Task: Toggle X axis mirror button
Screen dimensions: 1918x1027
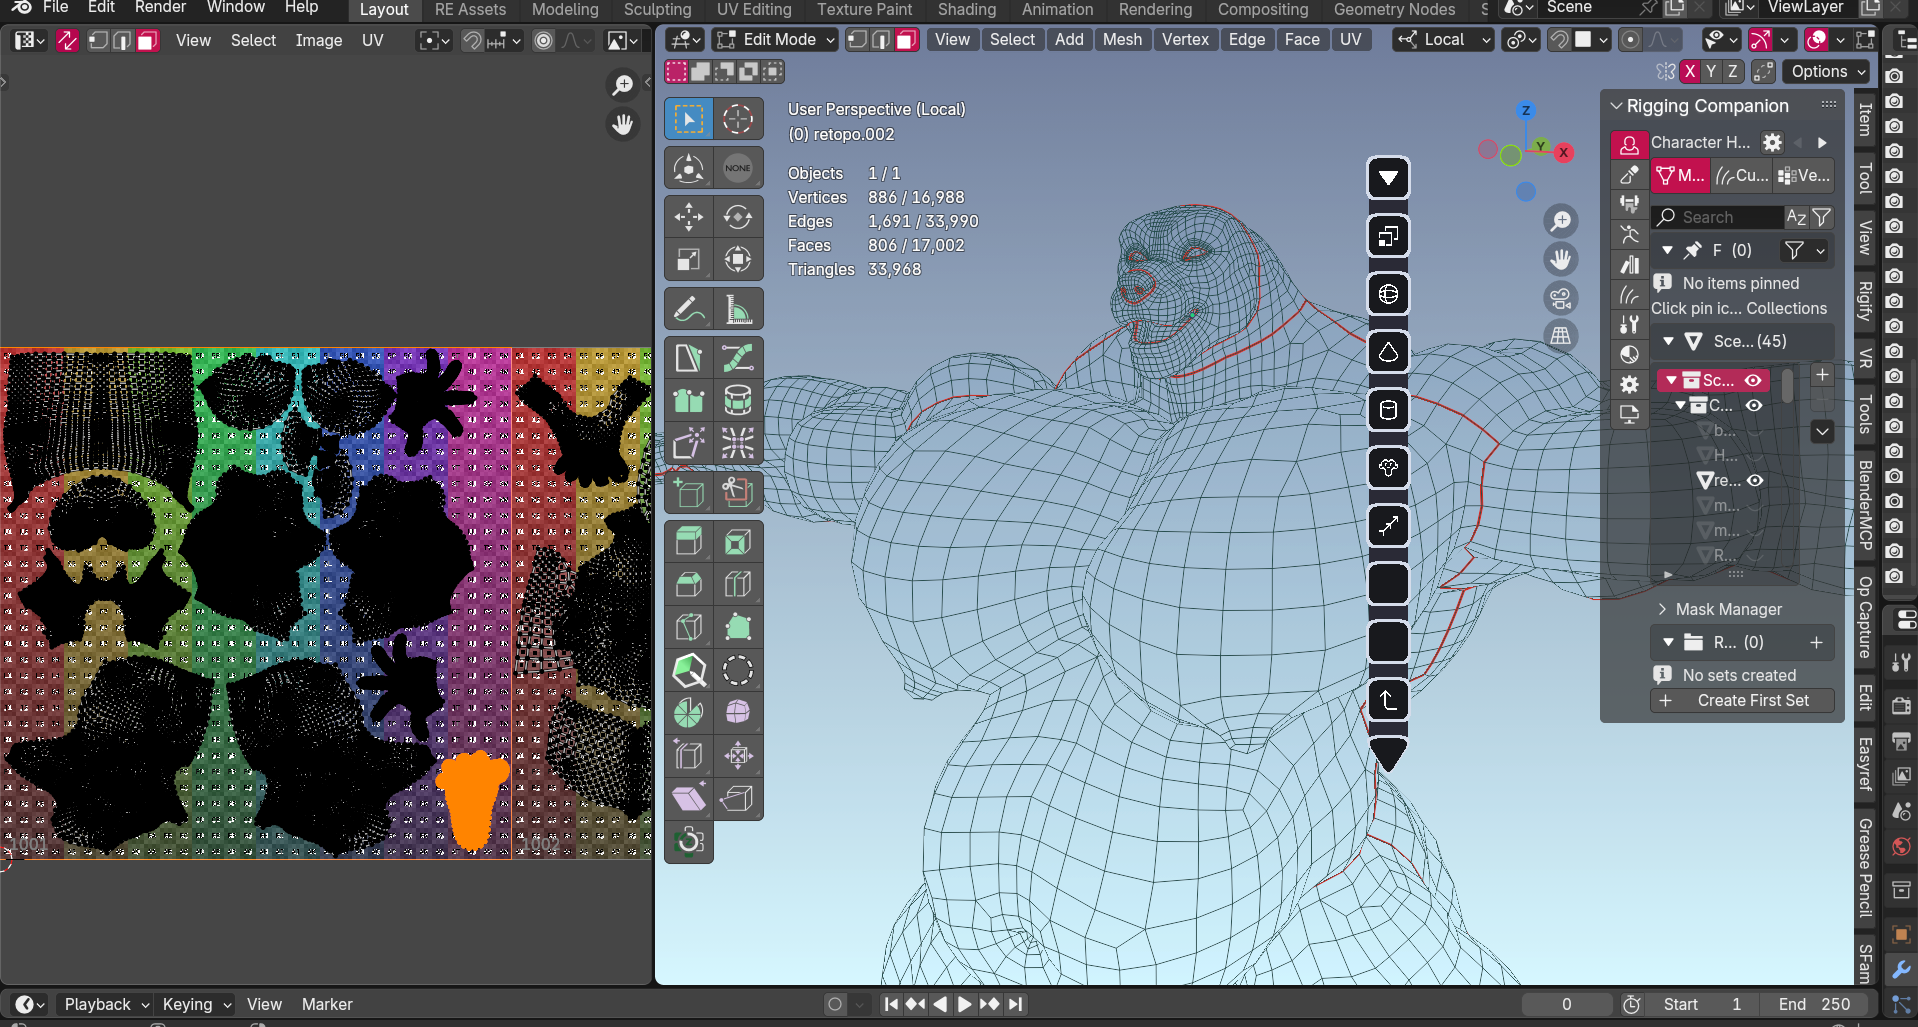Action: coord(1690,71)
